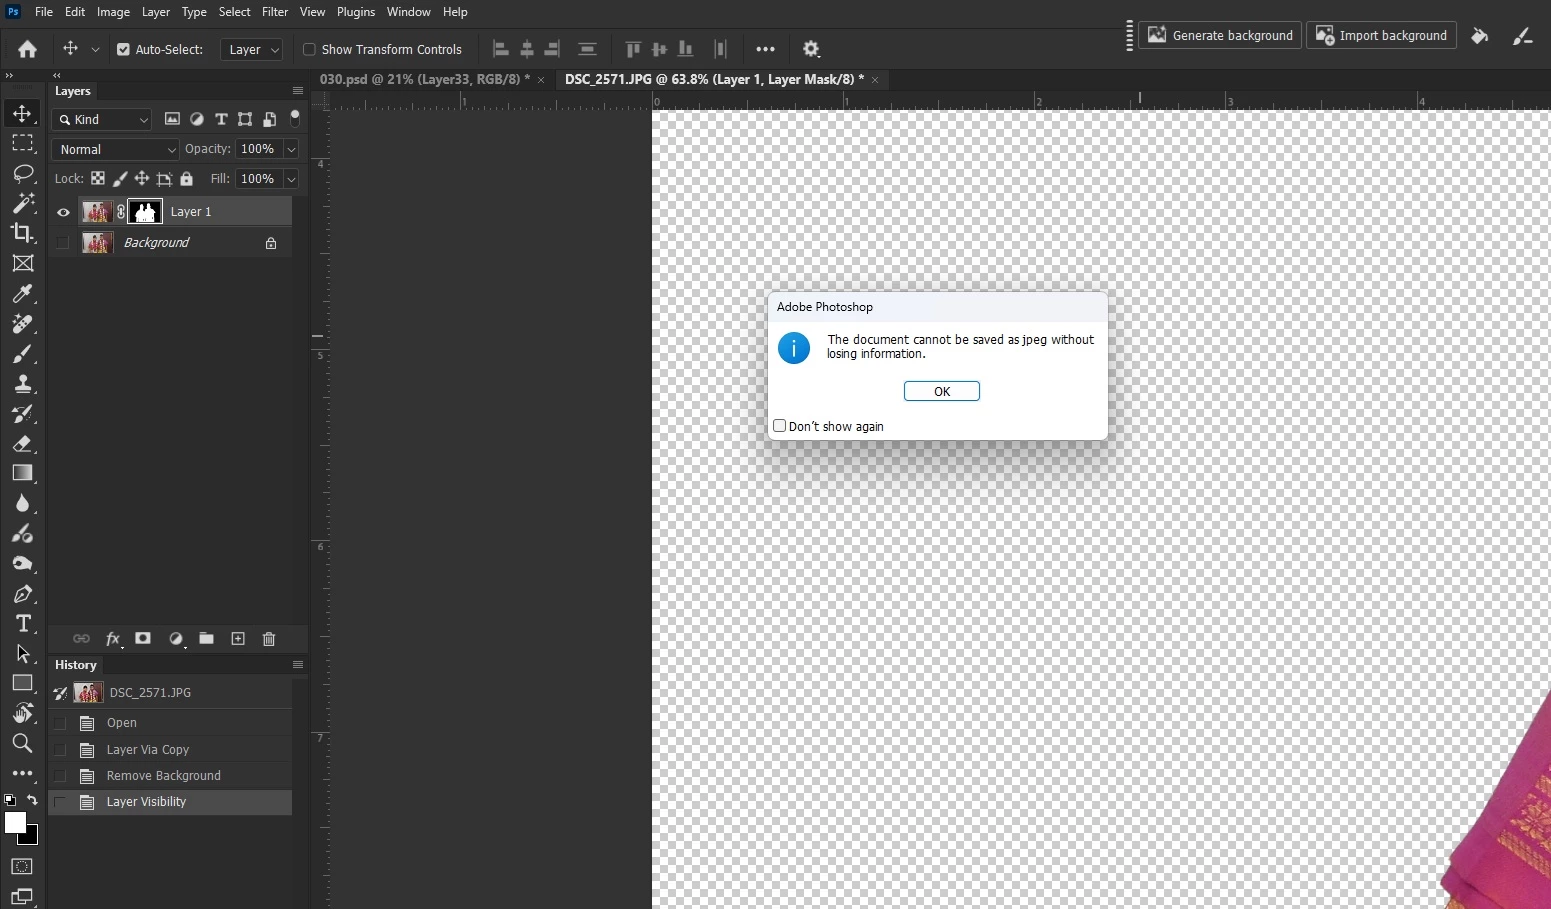Select the Spot Healing Brush tool
This screenshot has height=909, width=1551.
point(22,323)
